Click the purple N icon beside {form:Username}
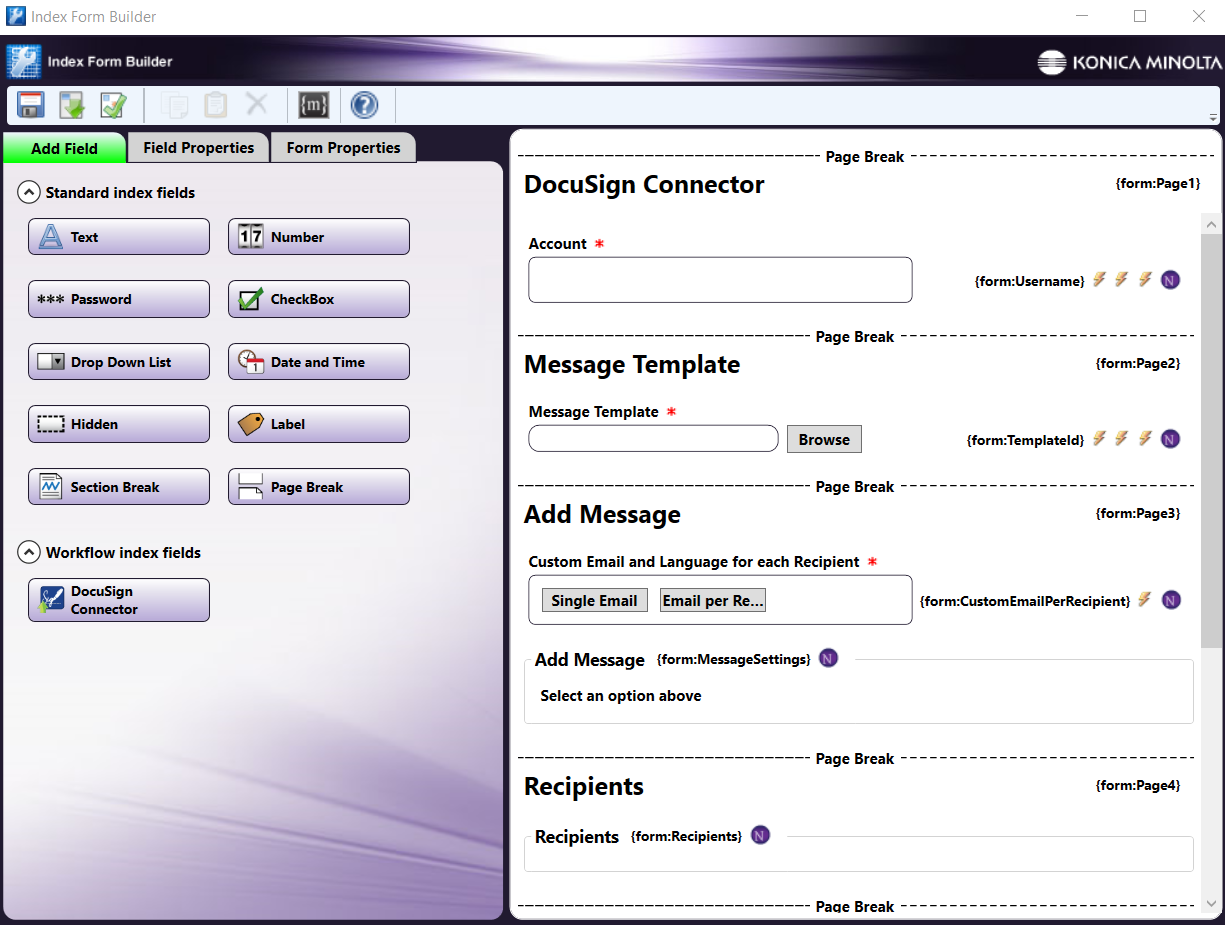The width and height of the screenshot is (1225, 925). pyautogui.click(x=1170, y=280)
